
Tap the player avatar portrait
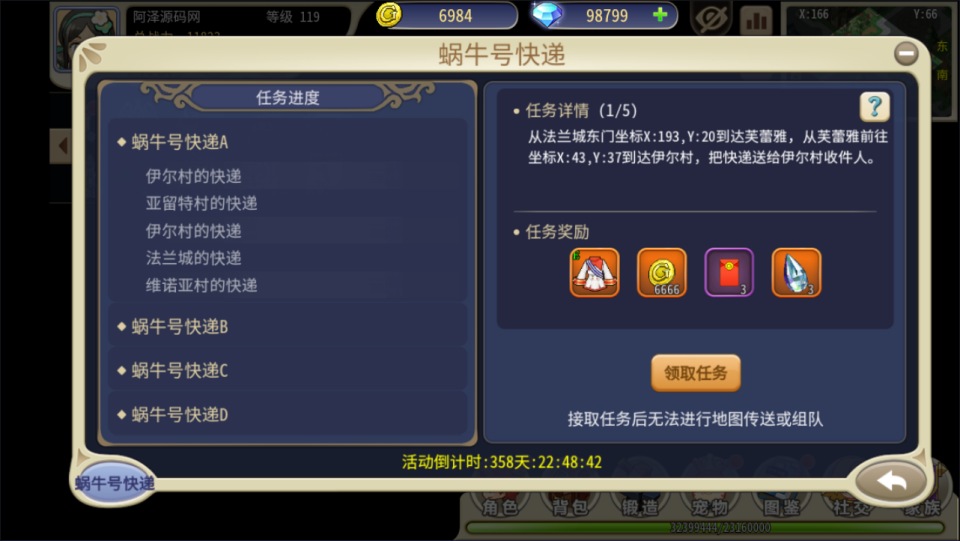(x=86, y=39)
